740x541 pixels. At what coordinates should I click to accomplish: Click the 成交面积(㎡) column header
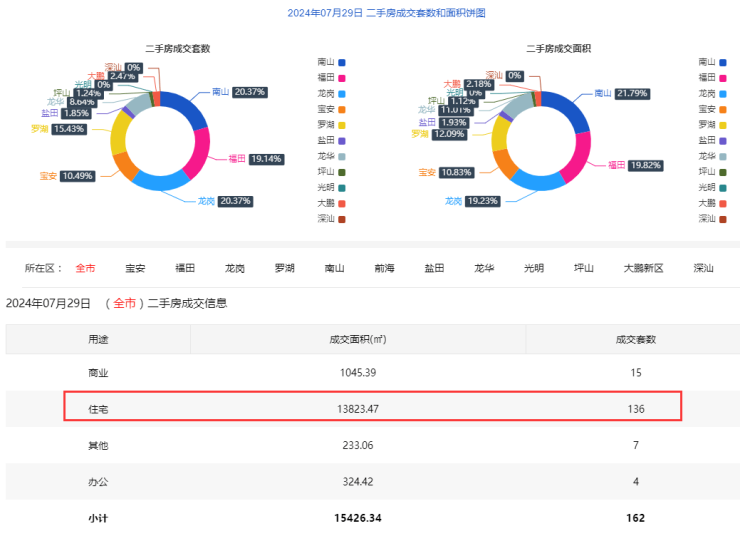(358, 339)
